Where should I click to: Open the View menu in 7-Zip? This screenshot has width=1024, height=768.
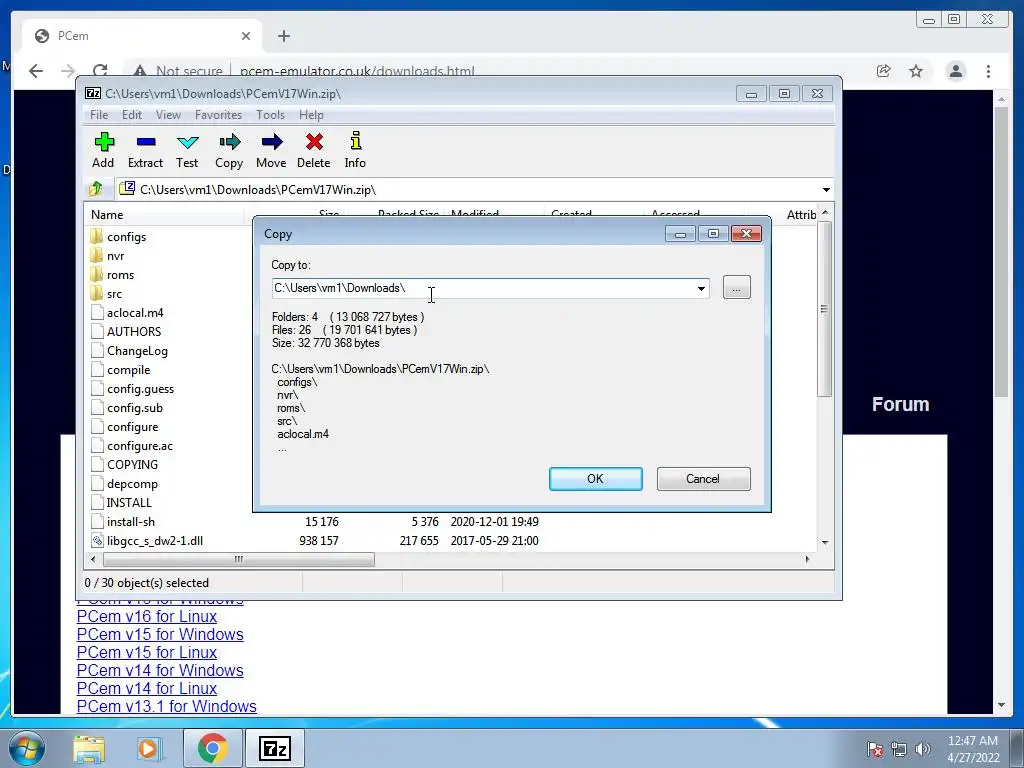(x=168, y=115)
